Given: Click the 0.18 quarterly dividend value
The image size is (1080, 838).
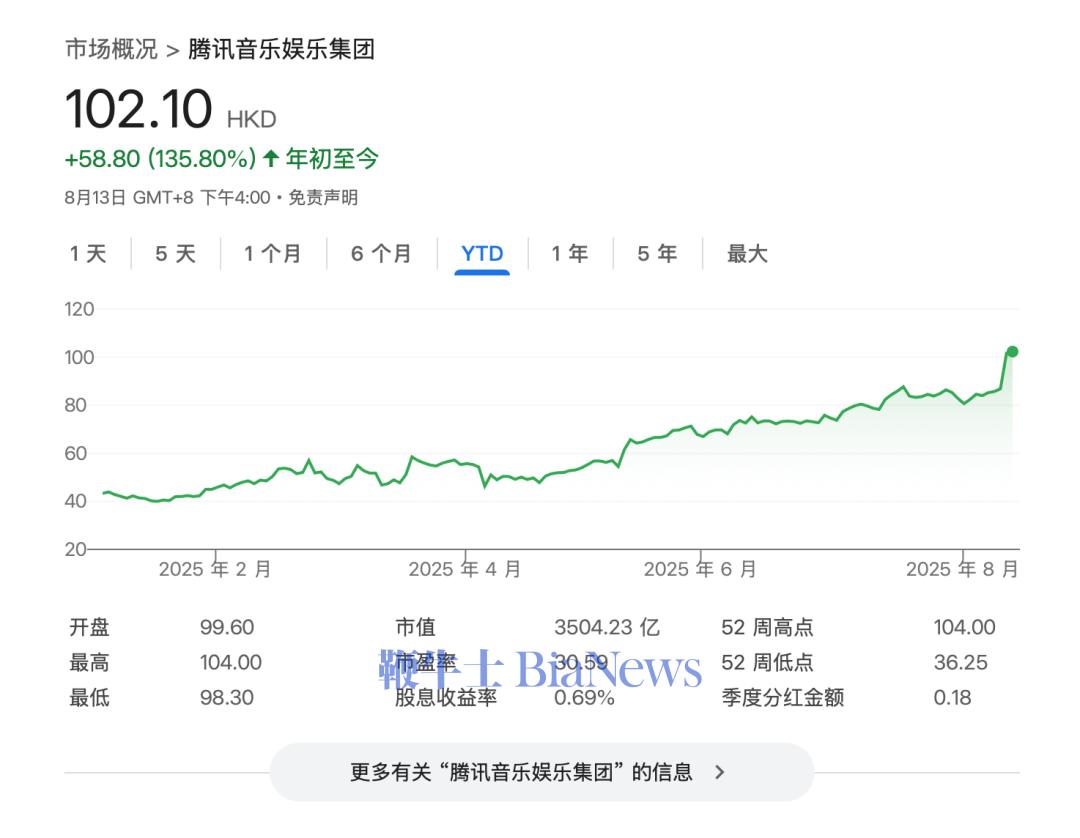Looking at the screenshot, I should coord(952,698).
